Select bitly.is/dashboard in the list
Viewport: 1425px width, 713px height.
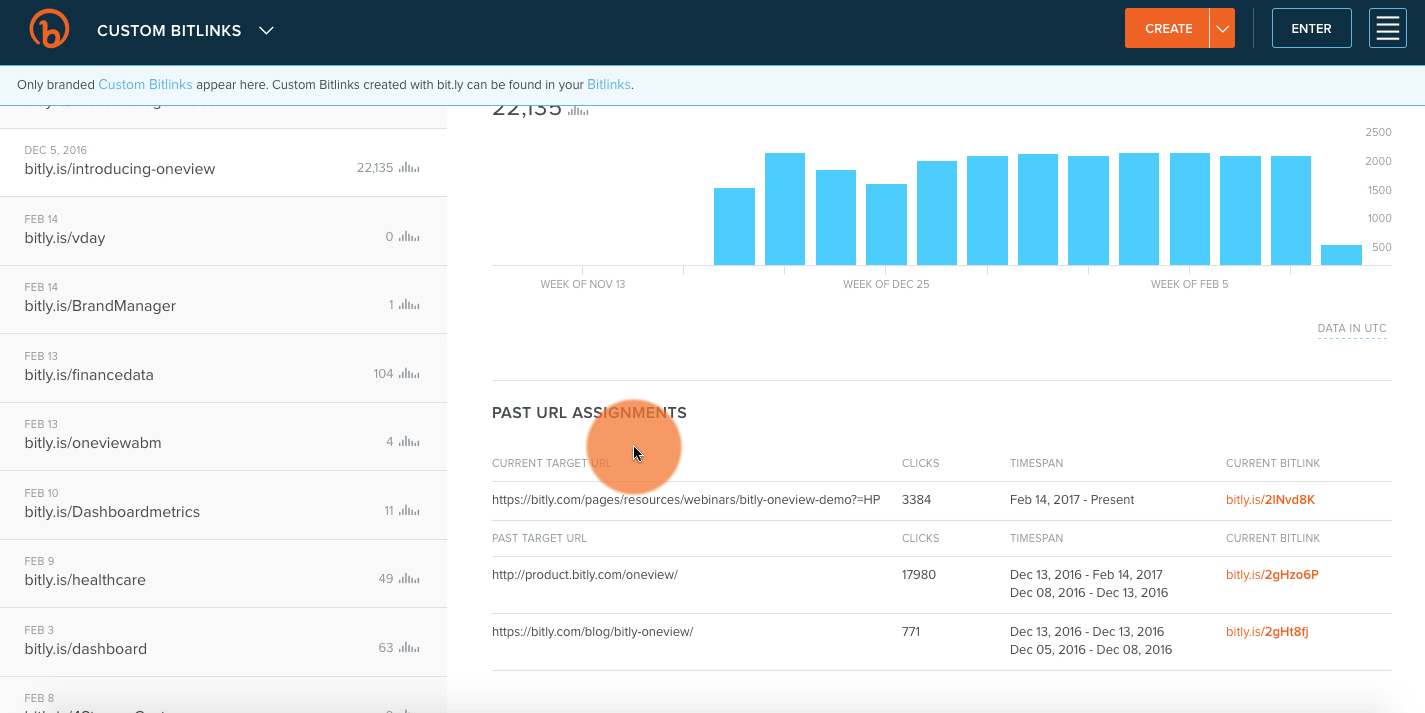[223, 642]
